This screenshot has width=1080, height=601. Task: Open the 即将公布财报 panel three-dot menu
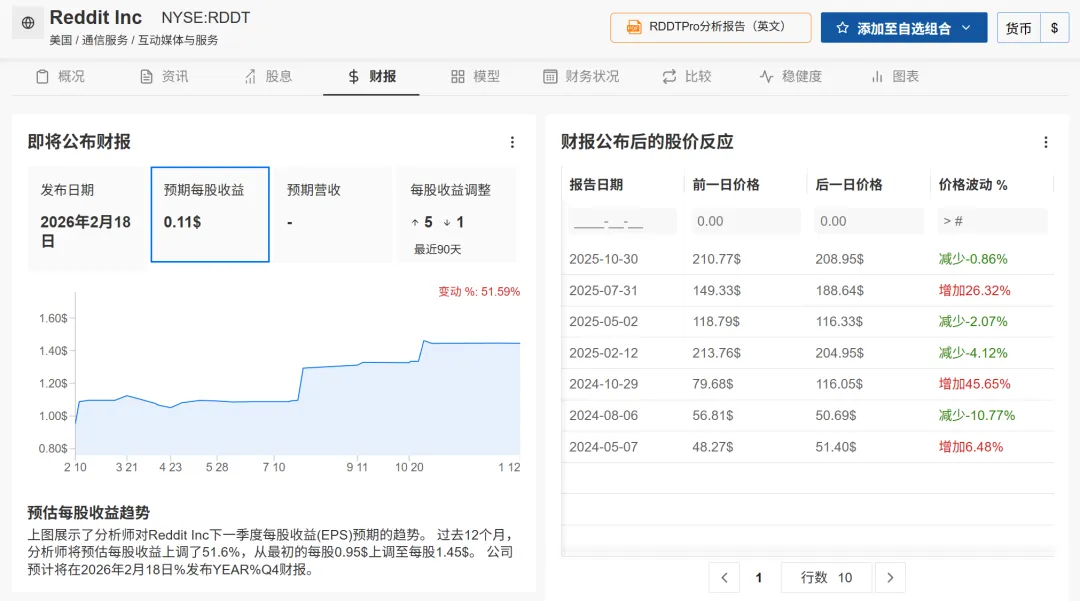pyautogui.click(x=512, y=142)
